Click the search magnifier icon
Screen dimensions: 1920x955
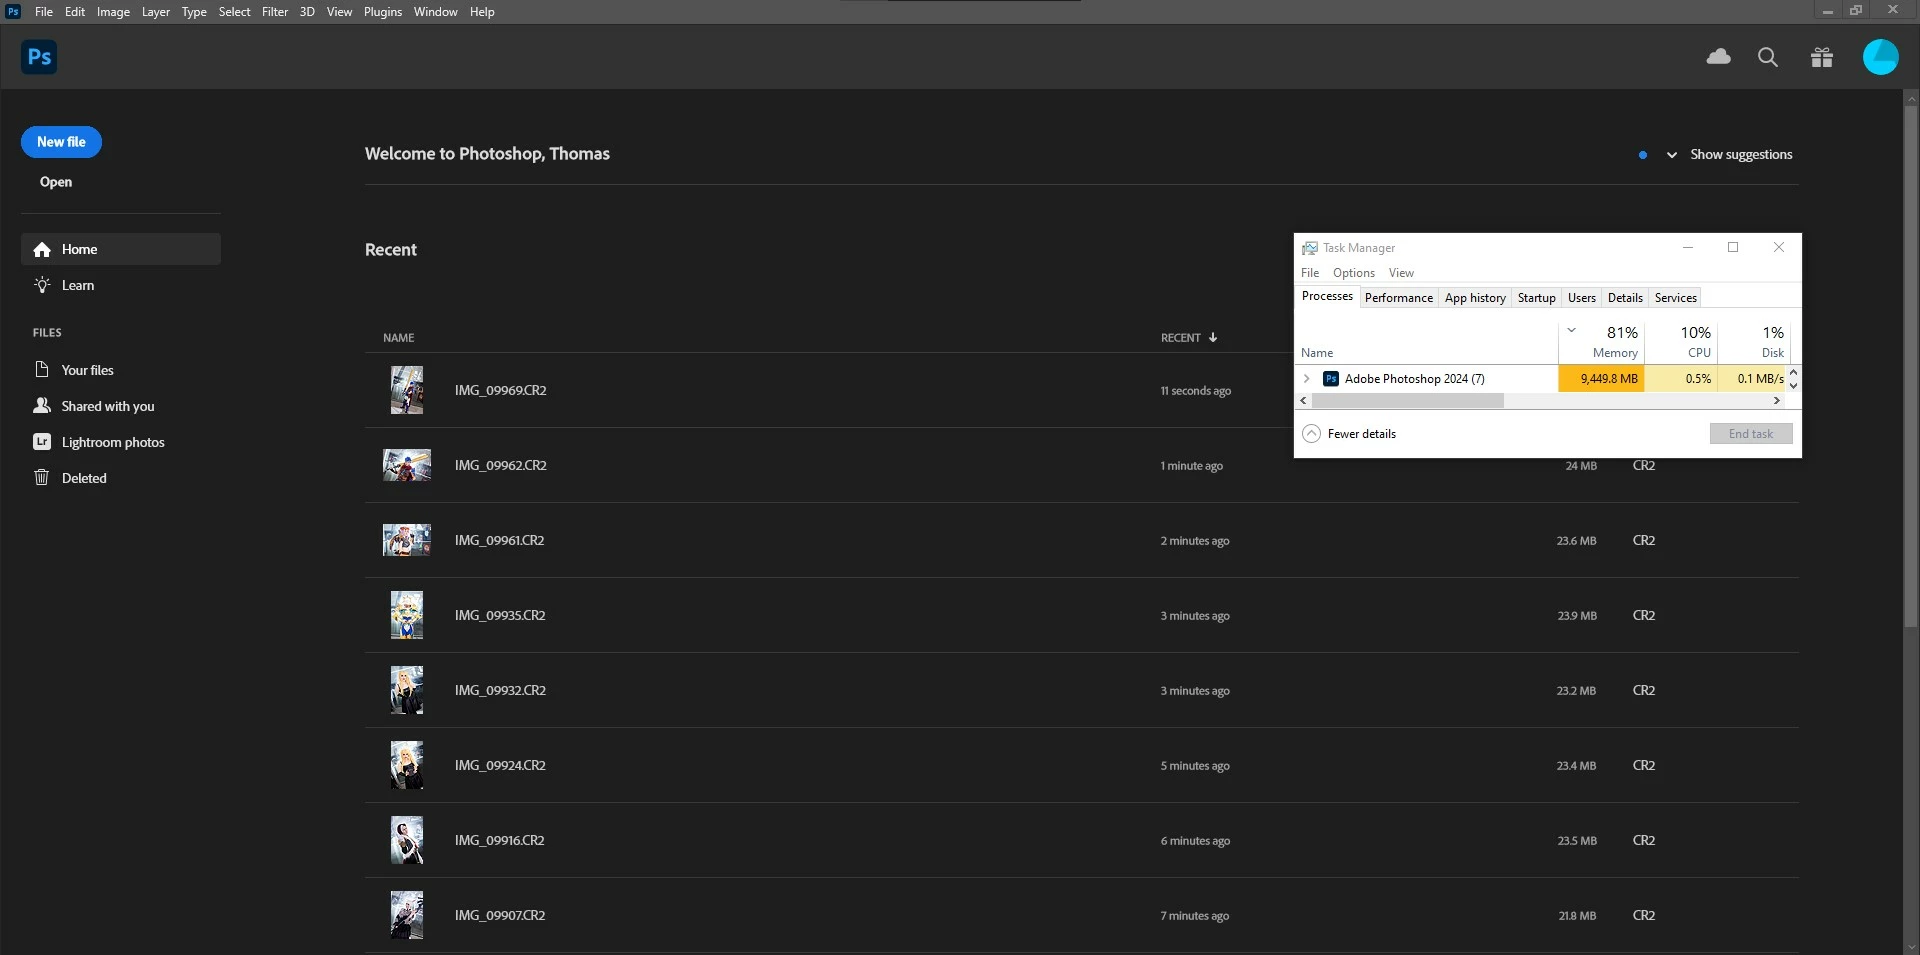click(1768, 57)
